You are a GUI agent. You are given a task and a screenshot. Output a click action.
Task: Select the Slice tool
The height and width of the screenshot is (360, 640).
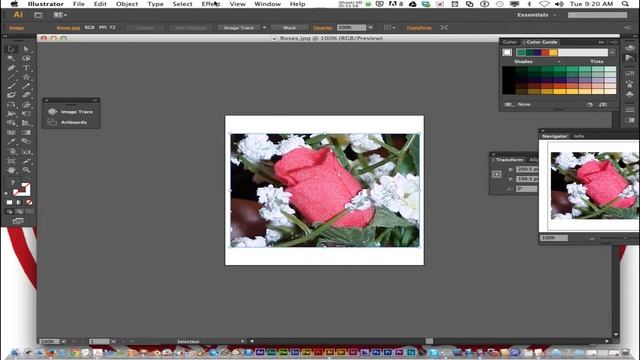[26, 161]
